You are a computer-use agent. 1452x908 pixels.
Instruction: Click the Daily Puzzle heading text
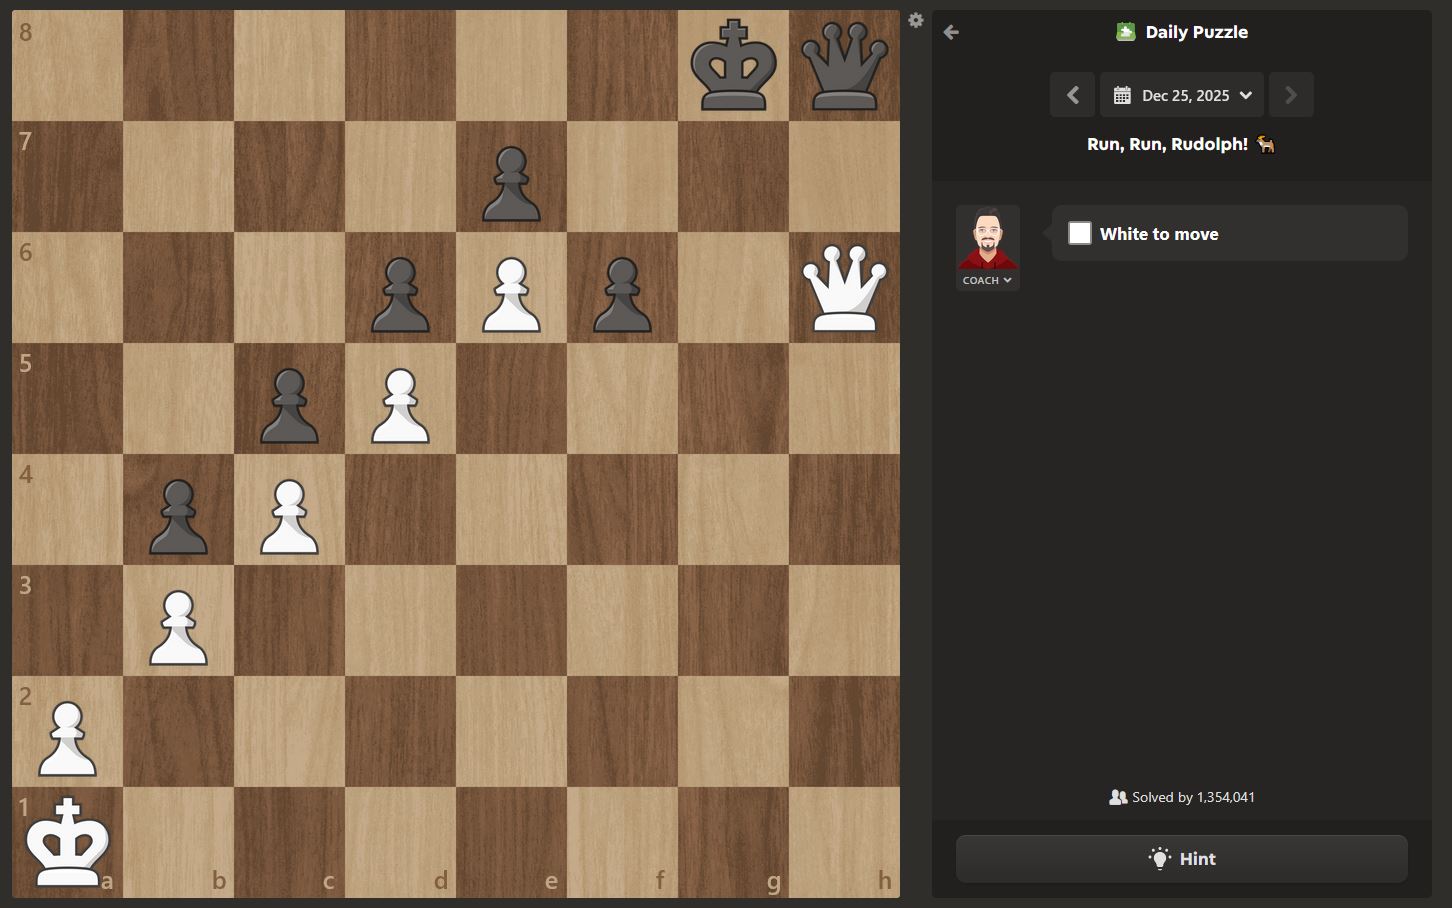pyautogui.click(x=1196, y=32)
